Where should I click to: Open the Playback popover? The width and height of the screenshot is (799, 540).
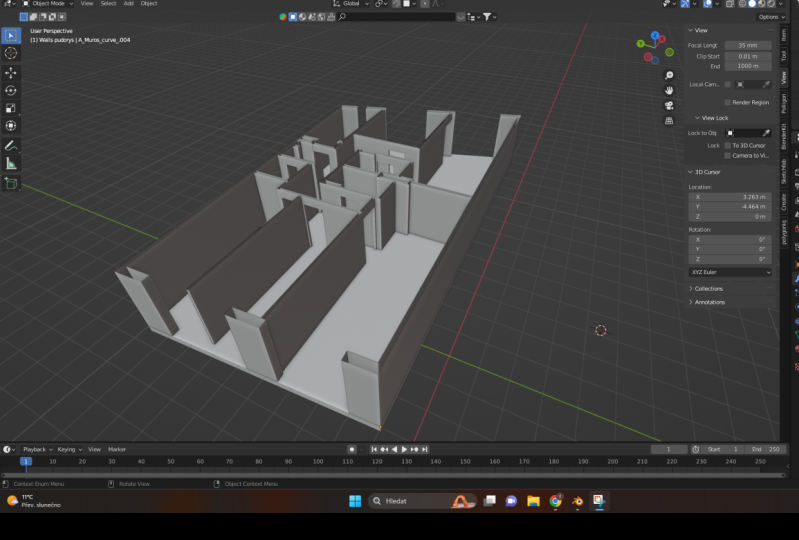[38, 449]
